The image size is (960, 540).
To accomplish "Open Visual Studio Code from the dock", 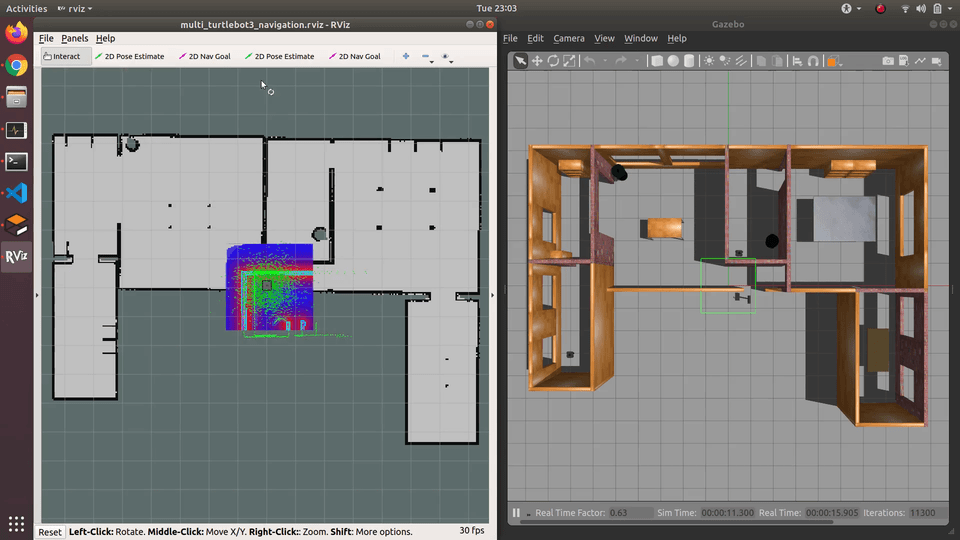I will click(x=16, y=193).
